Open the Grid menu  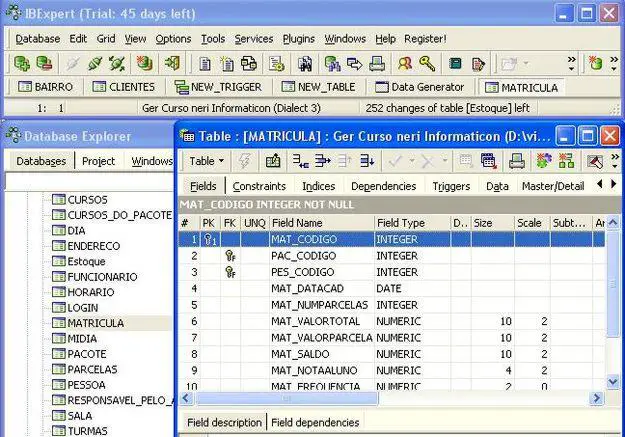[x=106, y=39]
